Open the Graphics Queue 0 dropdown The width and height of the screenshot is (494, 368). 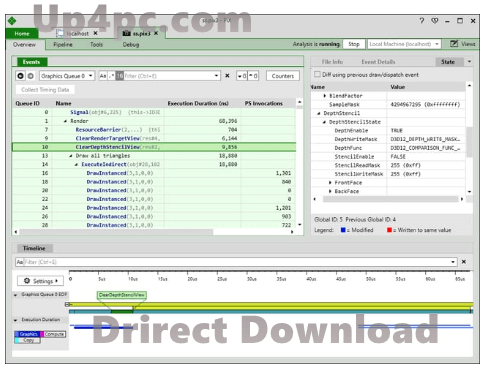coord(67,76)
